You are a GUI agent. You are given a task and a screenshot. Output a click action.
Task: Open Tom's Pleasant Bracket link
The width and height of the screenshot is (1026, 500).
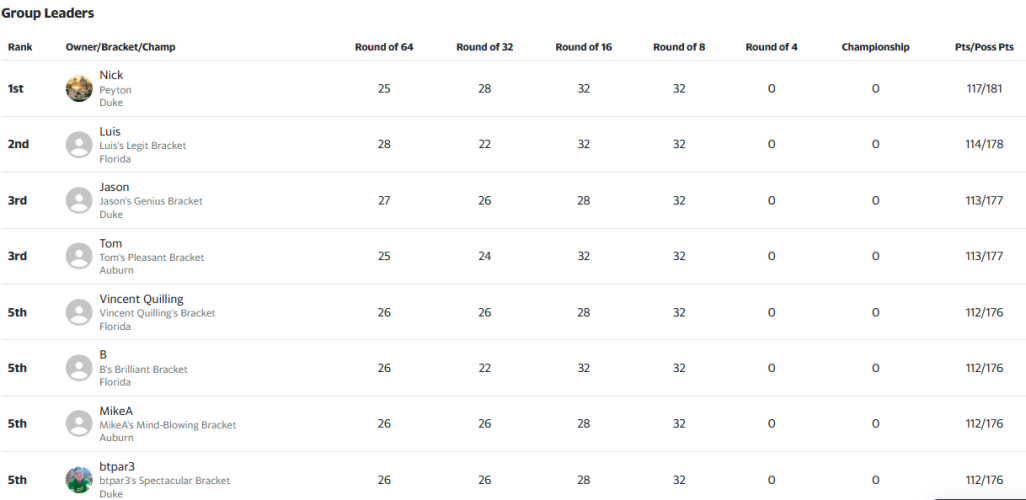[152, 257]
